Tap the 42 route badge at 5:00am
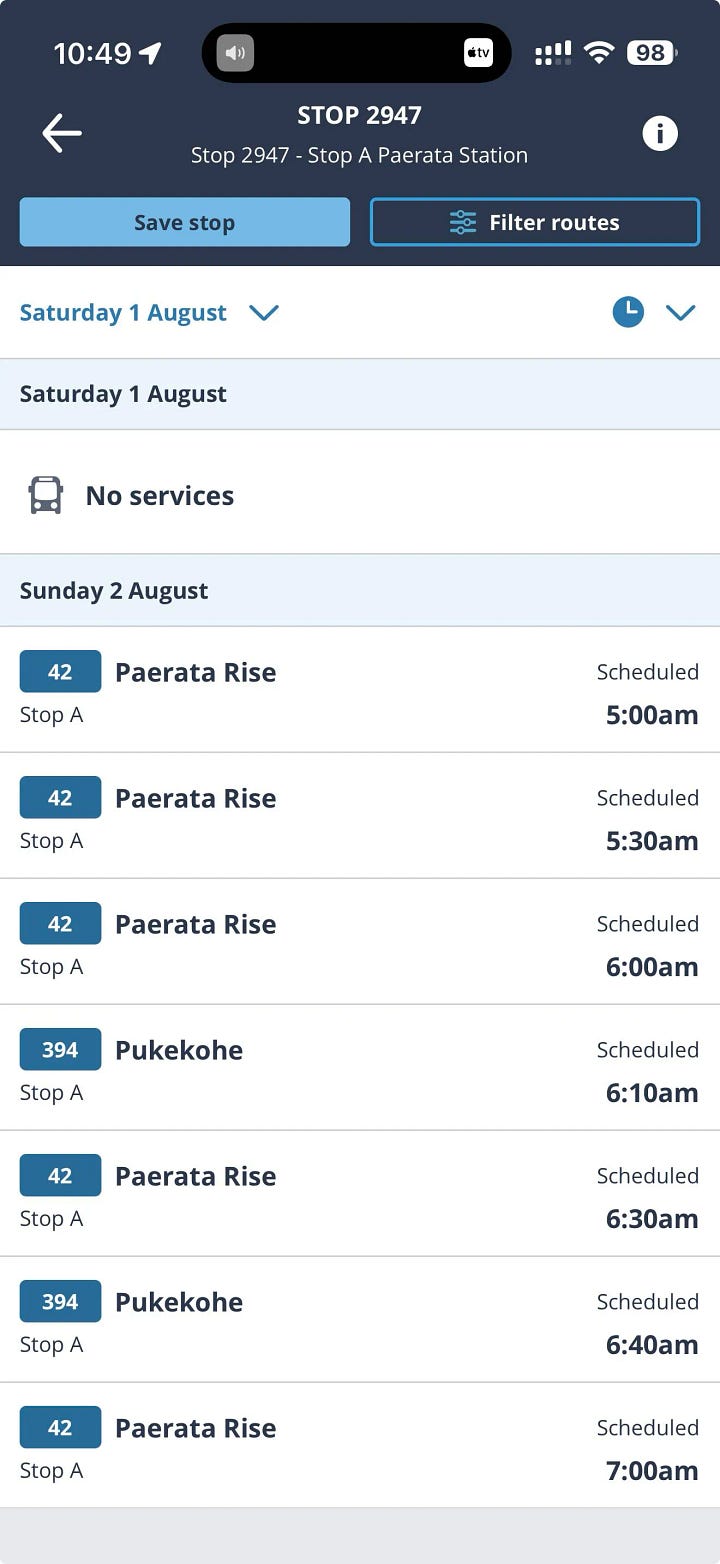Screen dimensions: 720x1564 pyautogui.click(x=60, y=672)
